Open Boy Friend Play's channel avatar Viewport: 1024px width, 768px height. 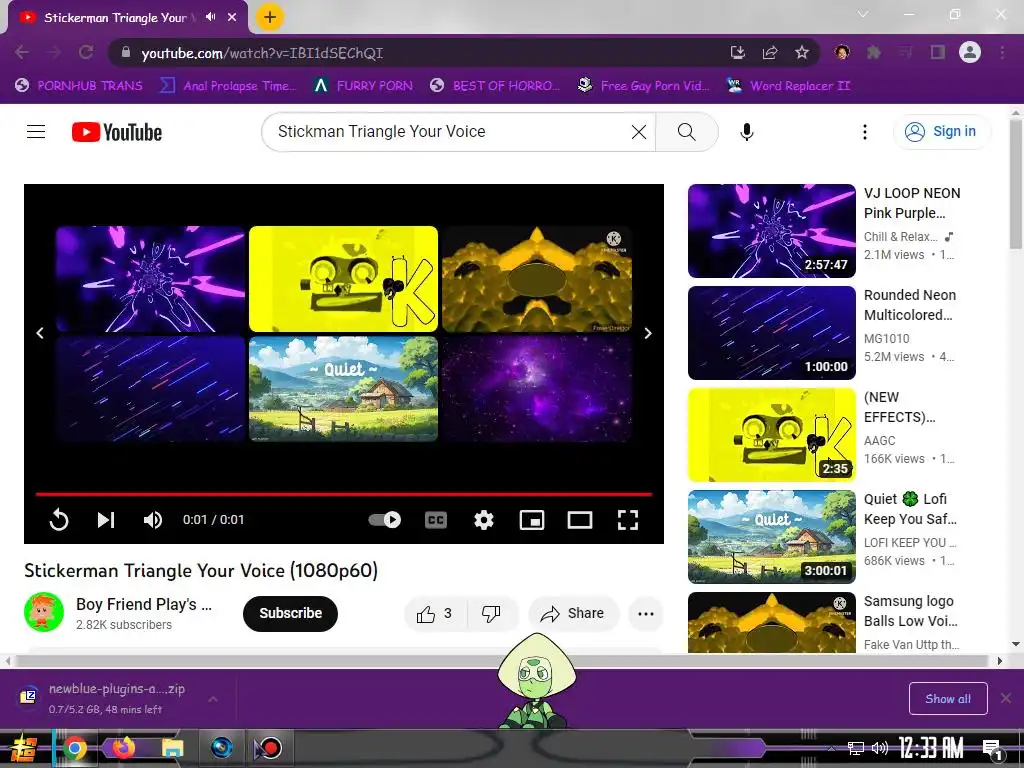pyautogui.click(x=44, y=613)
